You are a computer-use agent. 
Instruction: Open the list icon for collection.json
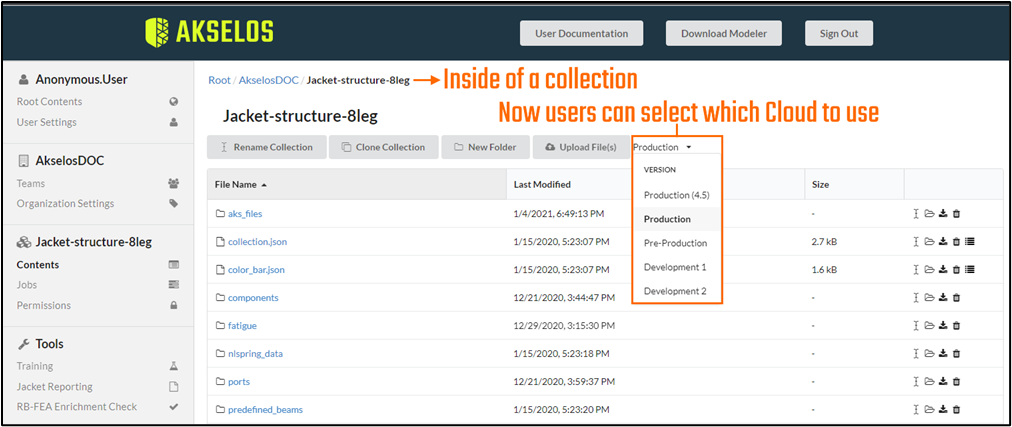[x=970, y=242]
